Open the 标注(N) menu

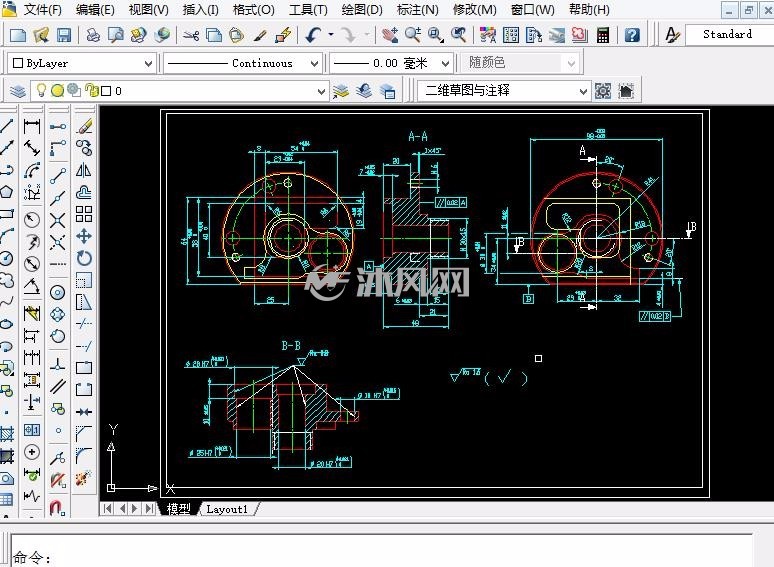click(x=418, y=9)
